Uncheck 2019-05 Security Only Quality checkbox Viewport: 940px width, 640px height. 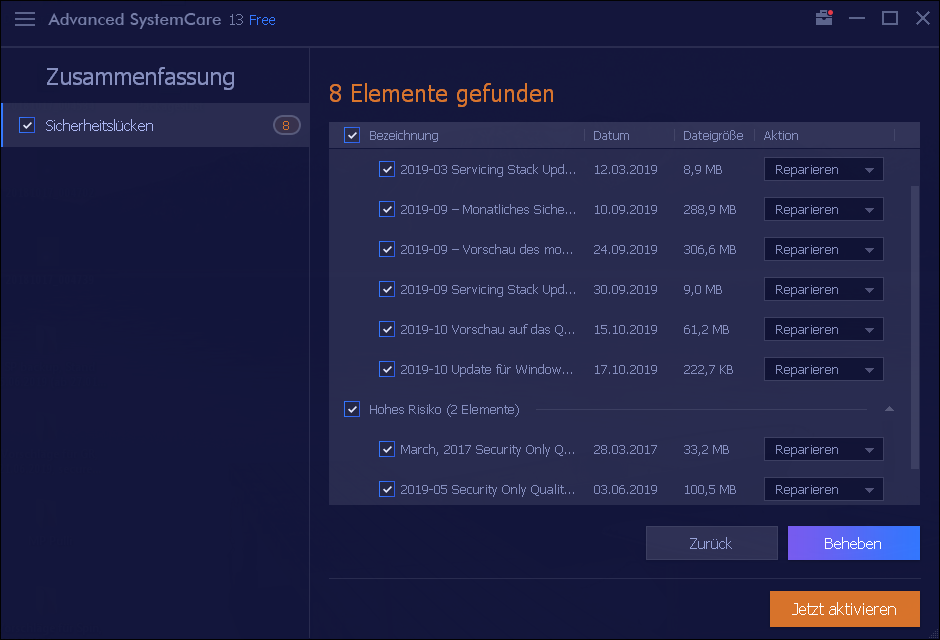pos(387,490)
